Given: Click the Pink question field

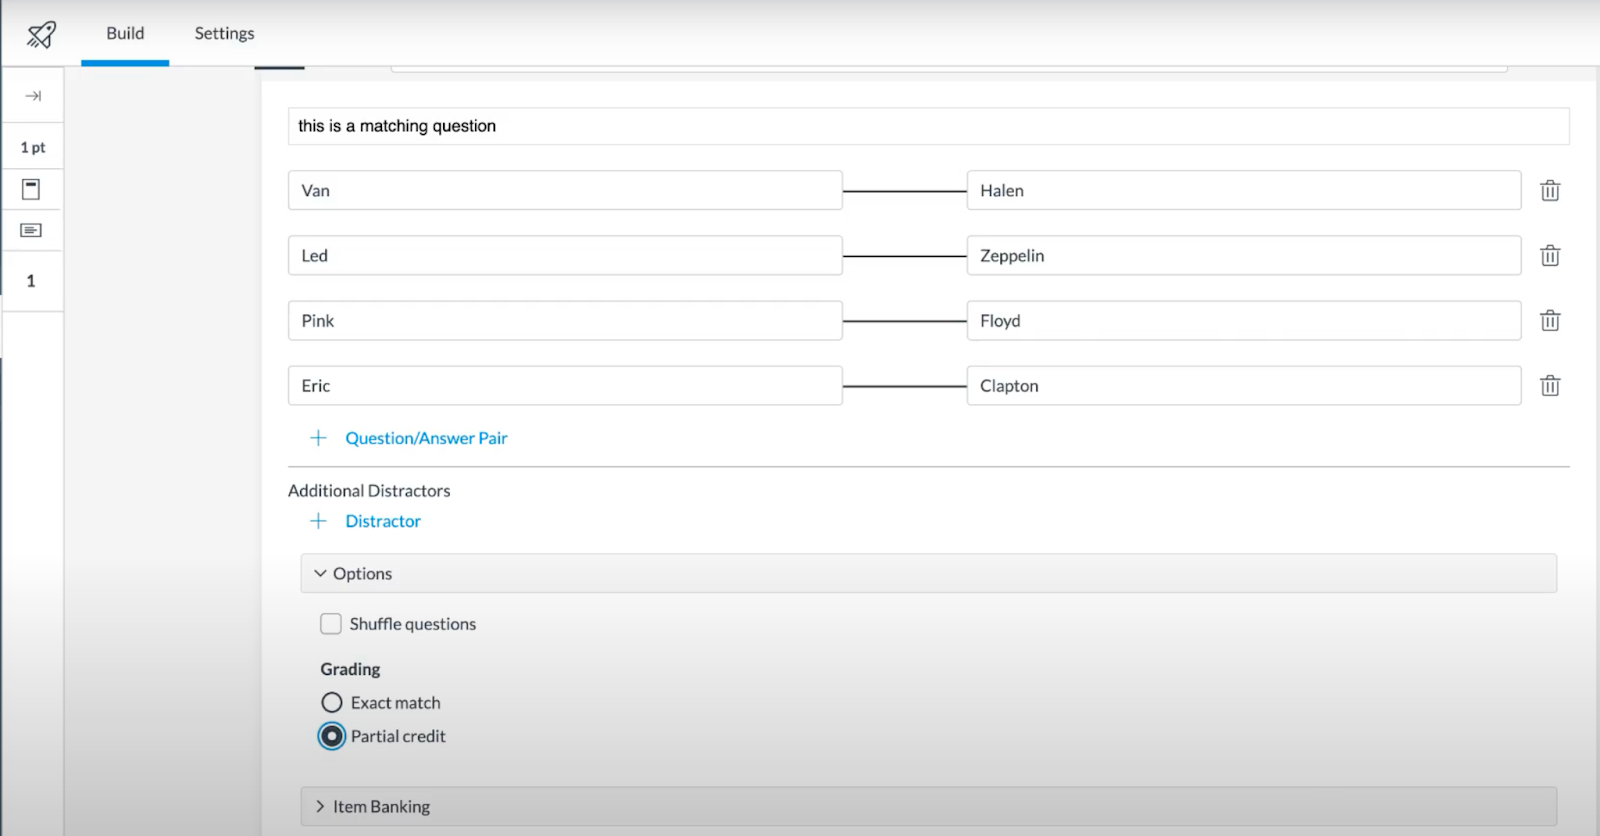Looking at the screenshot, I should pos(565,320).
